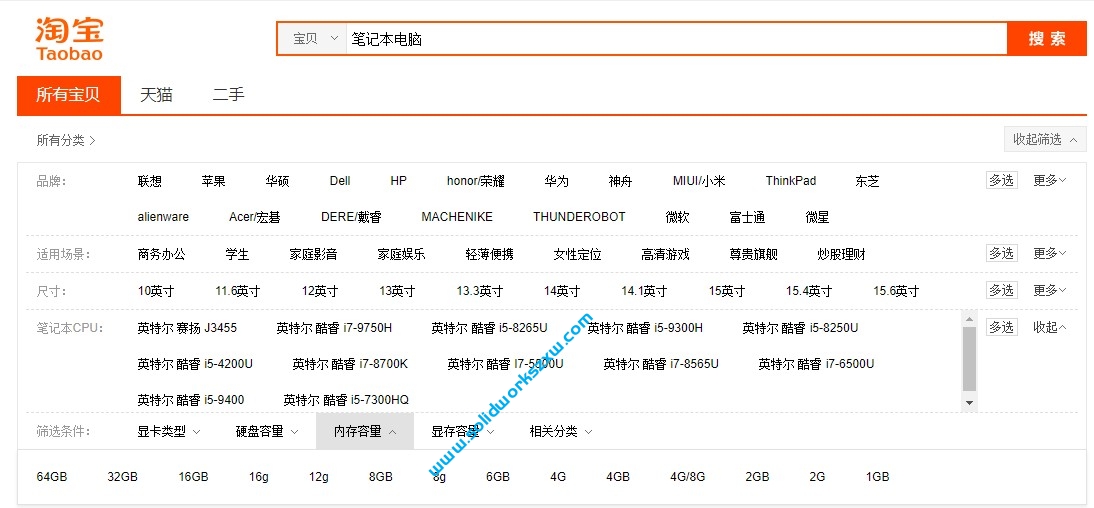Image resolution: width=1094 pixels, height=508 pixels.
Task: Click the Taobao logo
Action: pyautogui.click(x=69, y=39)
